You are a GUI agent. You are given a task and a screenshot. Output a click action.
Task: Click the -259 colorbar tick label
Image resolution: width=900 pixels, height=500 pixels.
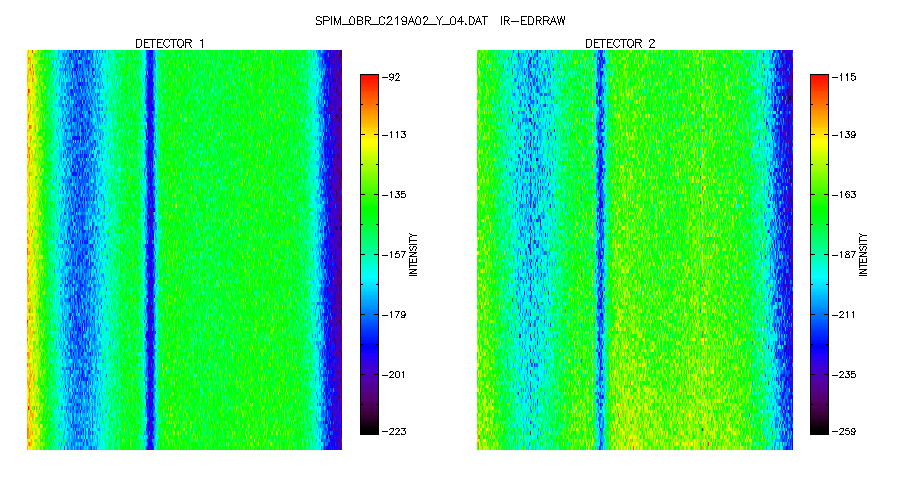[844, 431]
